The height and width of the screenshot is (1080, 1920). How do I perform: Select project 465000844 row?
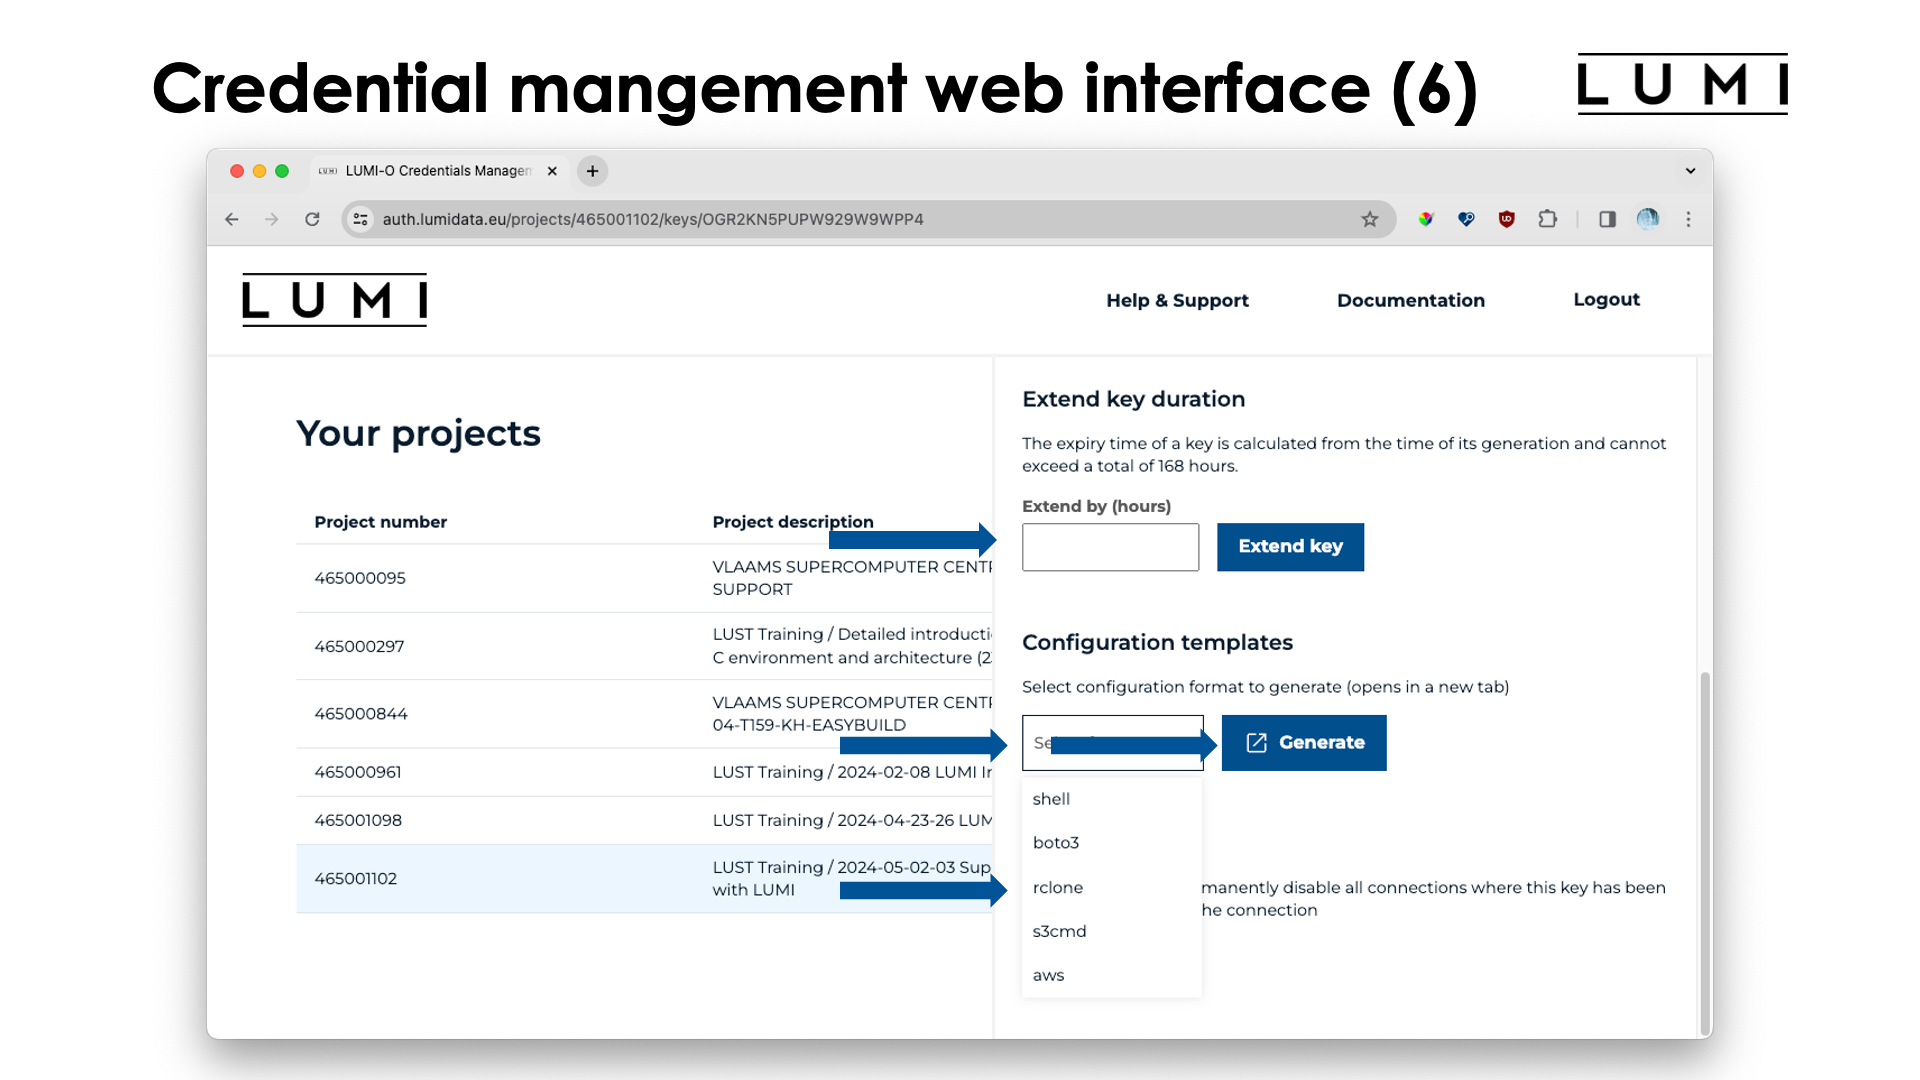click(x=644, y=714)
